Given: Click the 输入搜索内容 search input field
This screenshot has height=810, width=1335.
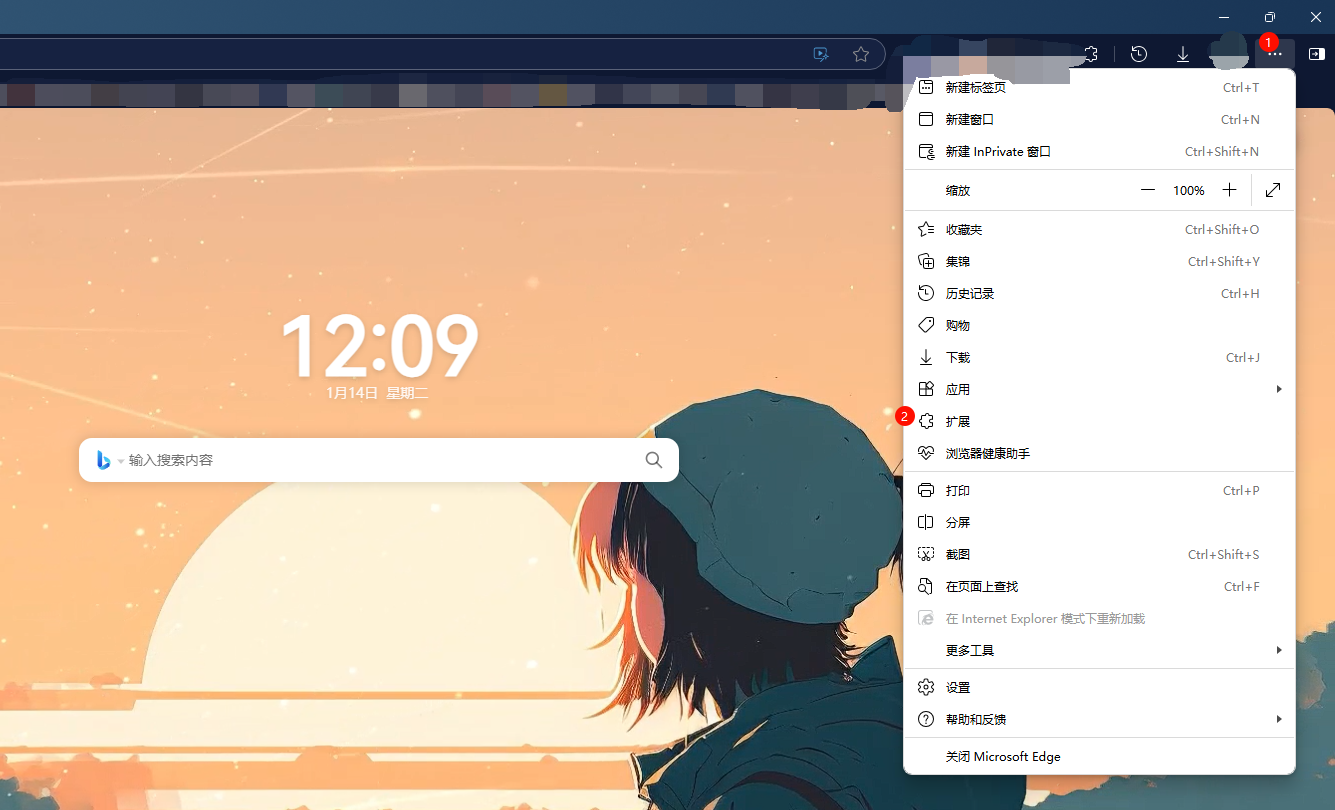Looking at the screenshot, I should [x=380, y=460].
